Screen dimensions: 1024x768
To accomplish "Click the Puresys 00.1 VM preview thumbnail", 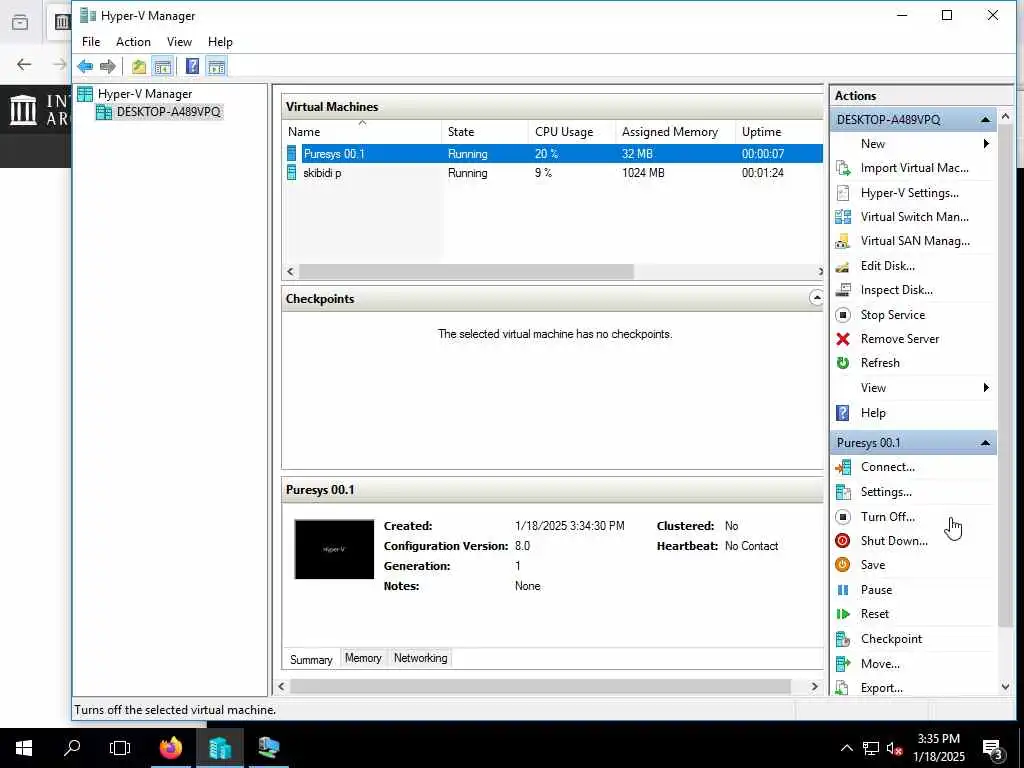I will (x=334, y=549).
